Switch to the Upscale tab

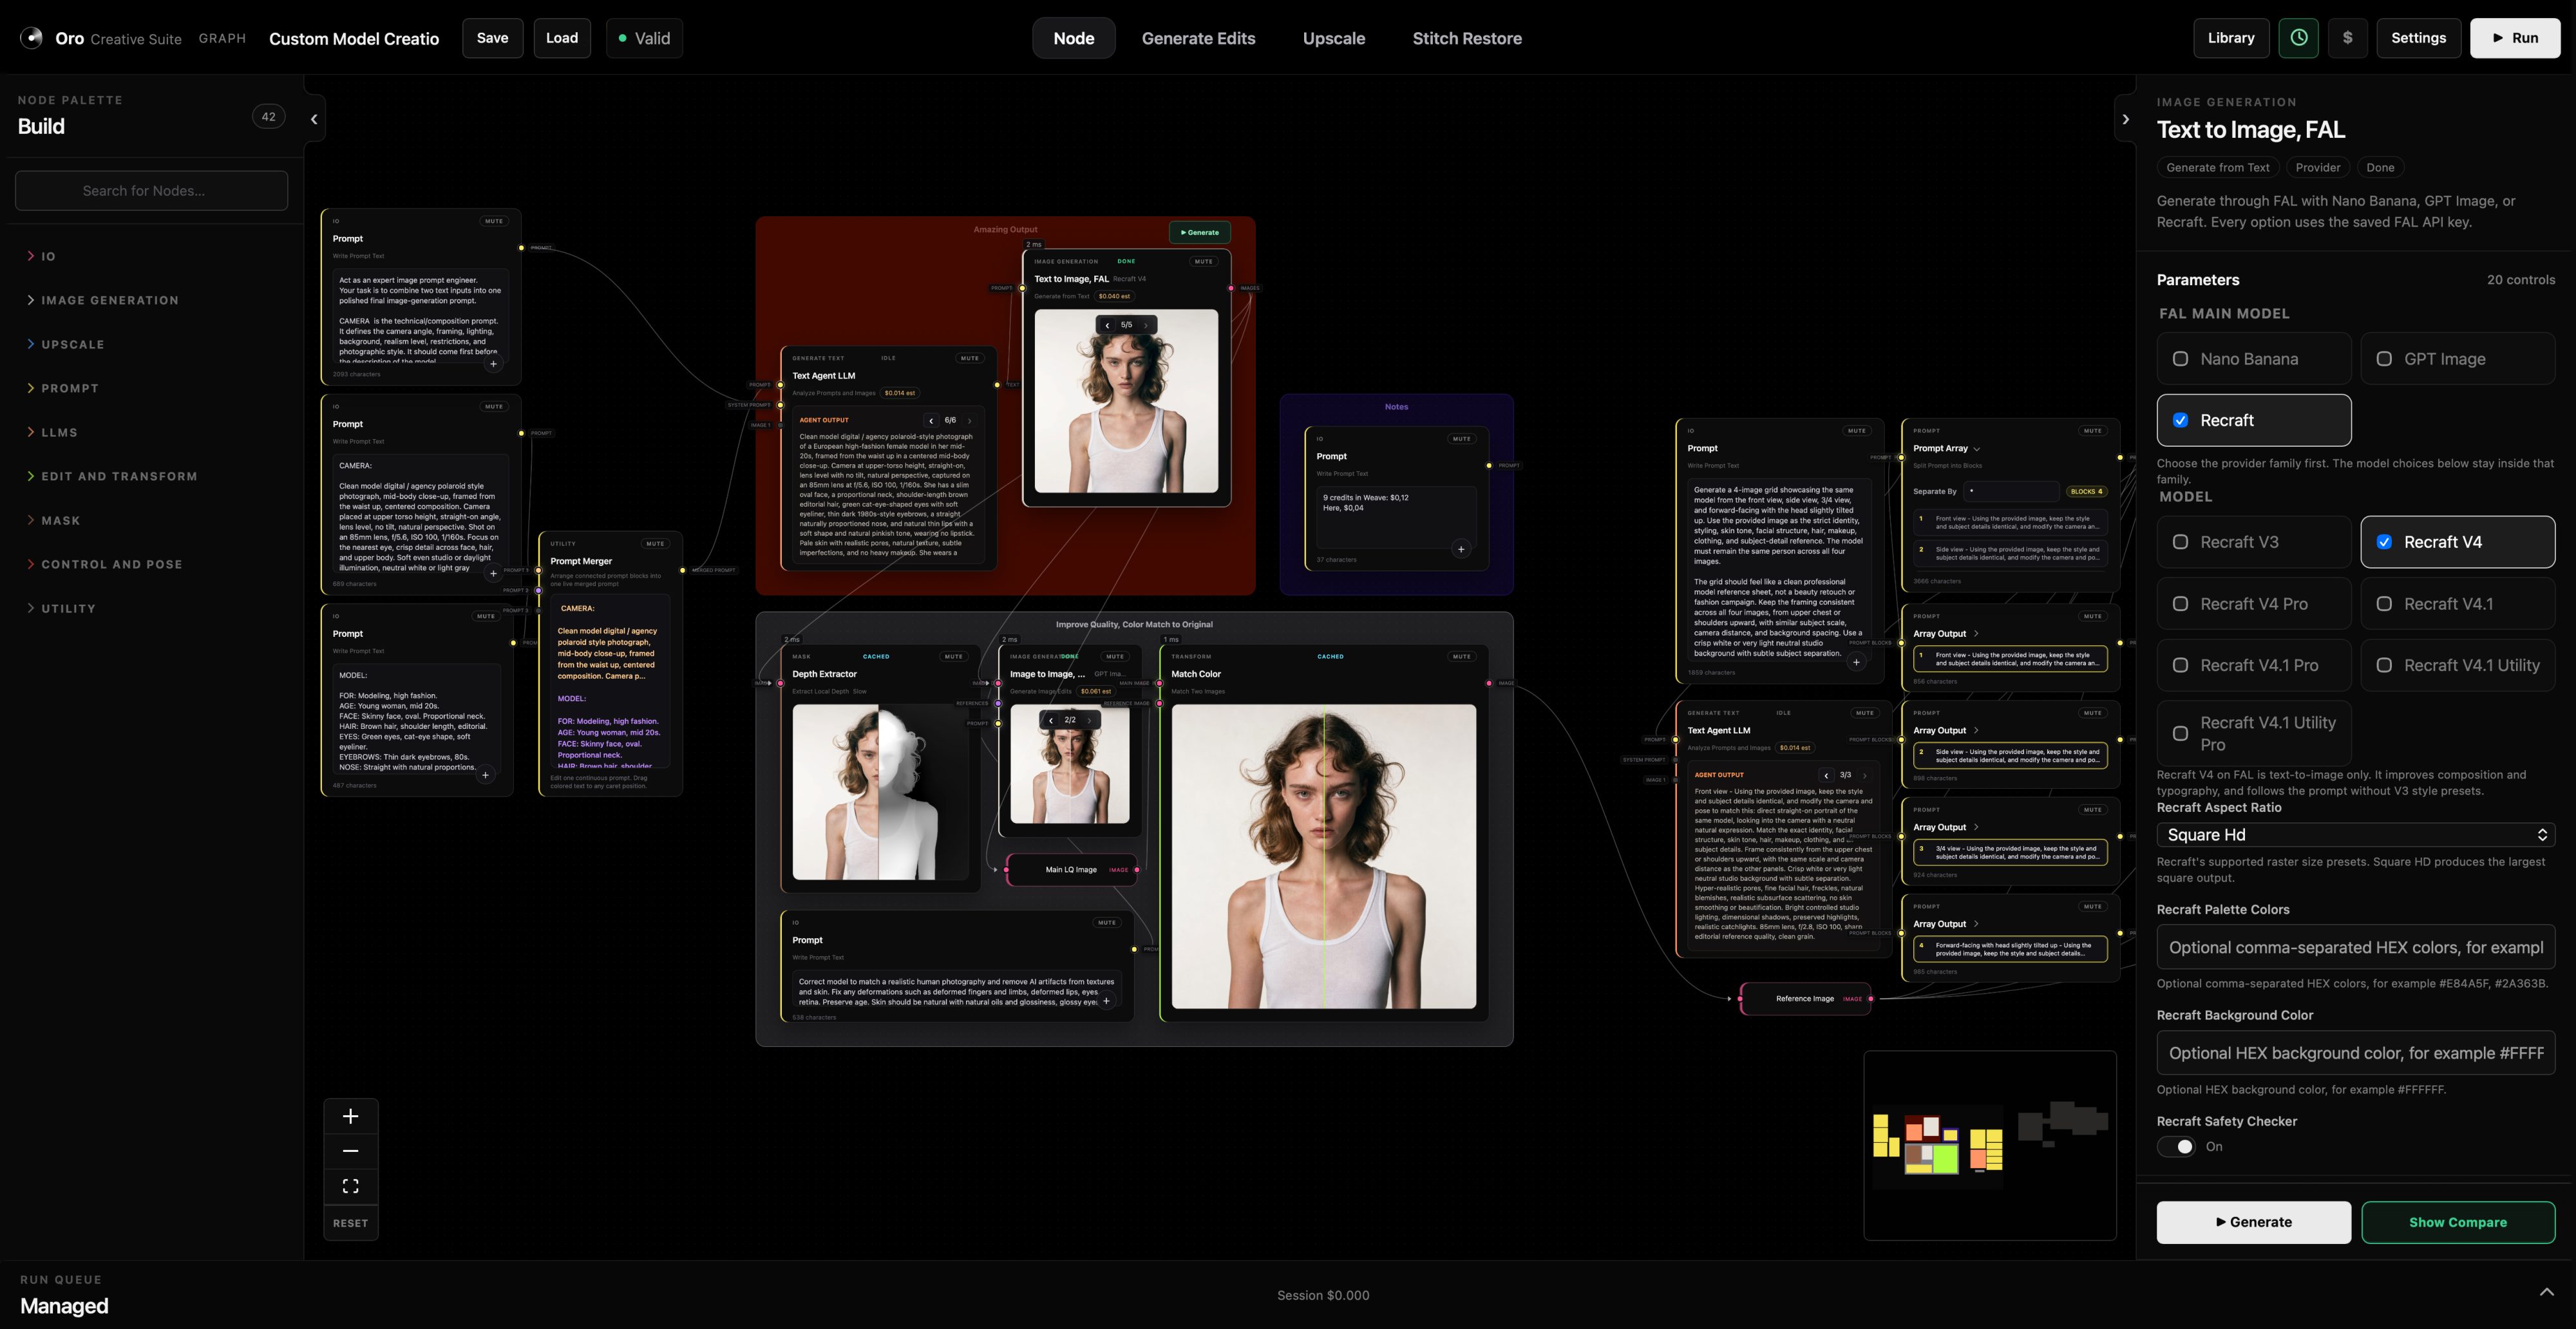click(x=1333, y=38)
